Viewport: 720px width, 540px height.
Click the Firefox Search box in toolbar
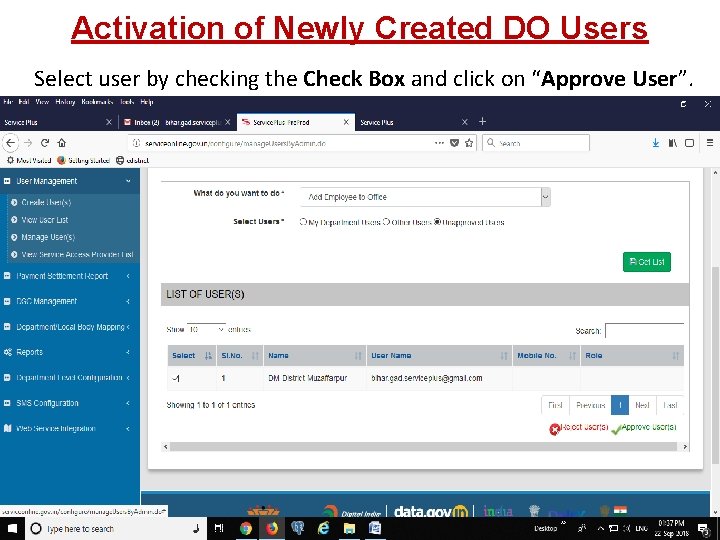[536, 143]
